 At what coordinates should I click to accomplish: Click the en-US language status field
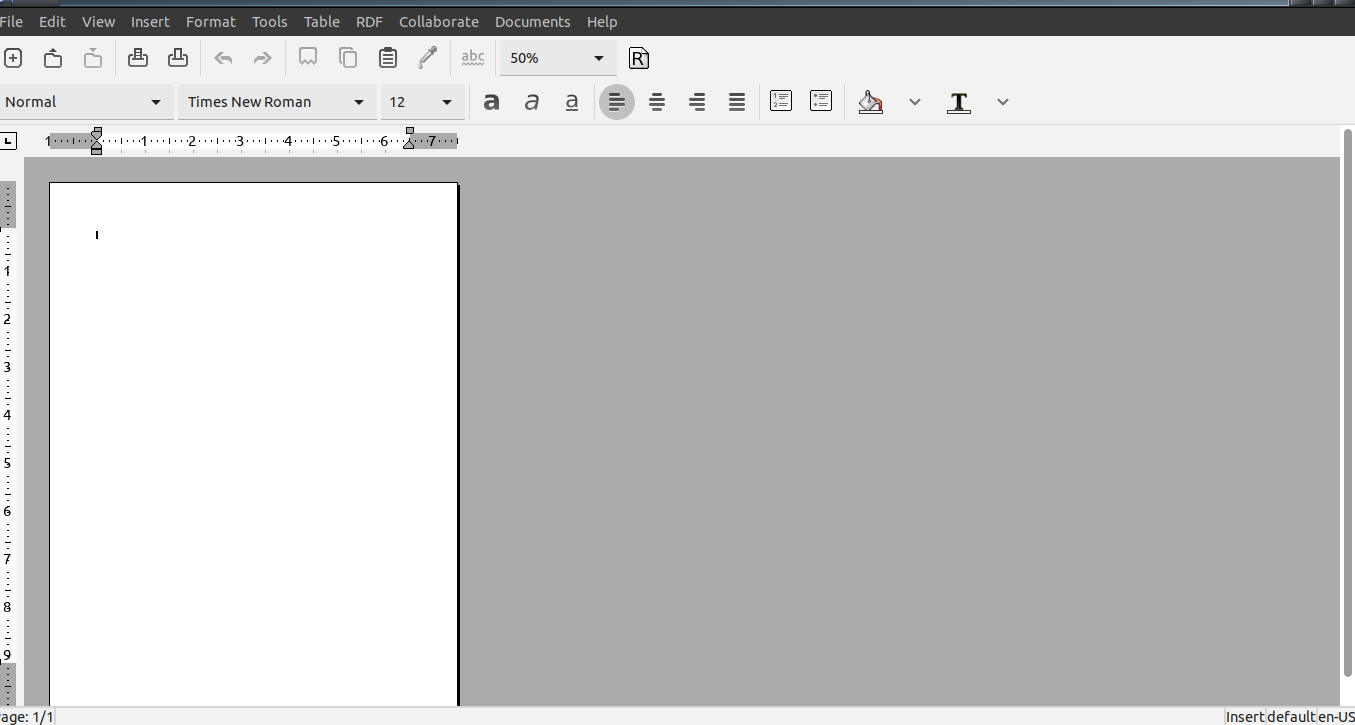point(1336,717)
